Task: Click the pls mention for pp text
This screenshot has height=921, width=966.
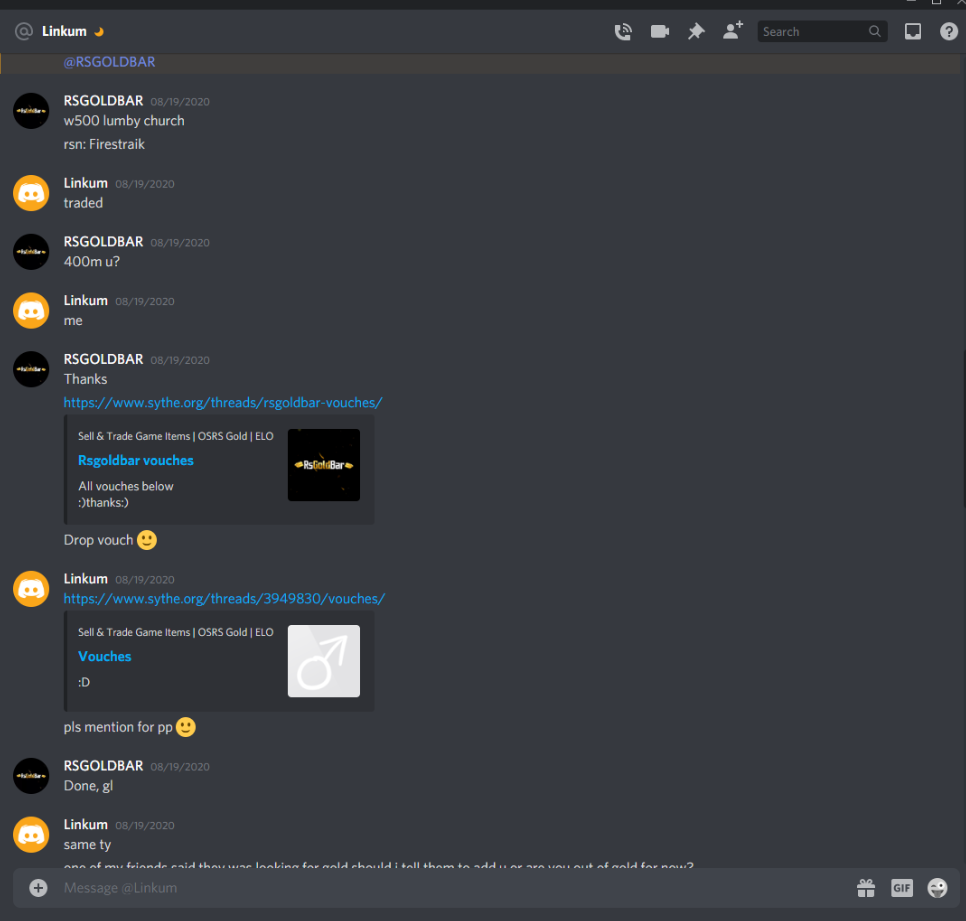Action: click(118, 727)
